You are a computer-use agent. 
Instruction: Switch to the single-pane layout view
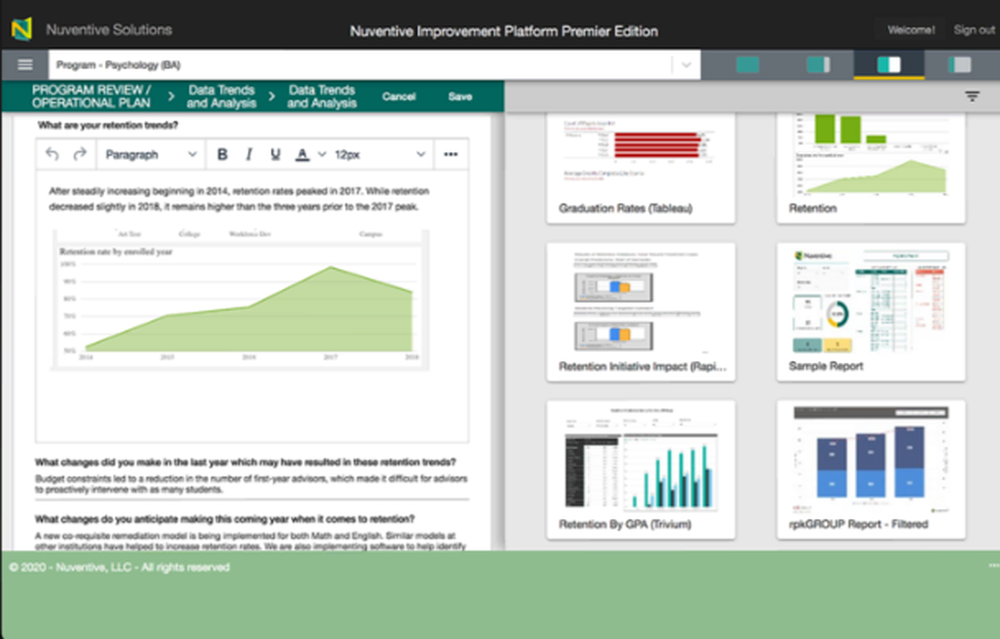pos(747,63)
